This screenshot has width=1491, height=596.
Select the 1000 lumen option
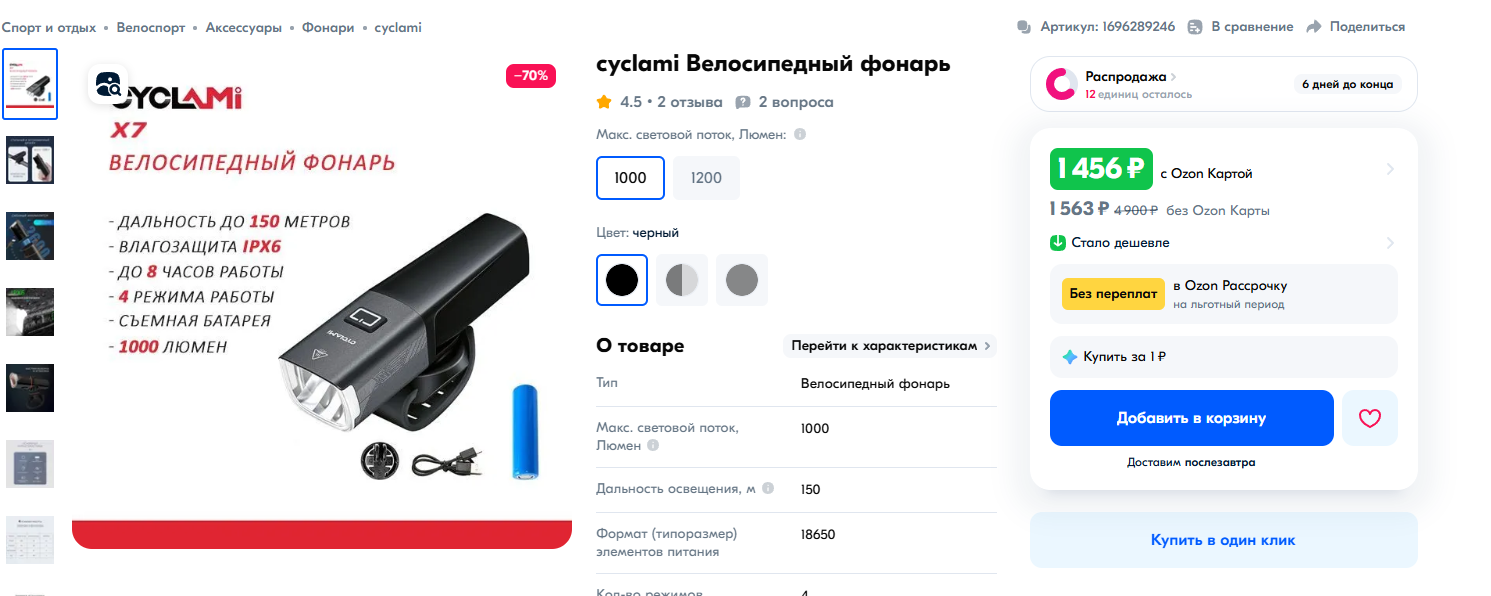[x=630, y=178]
